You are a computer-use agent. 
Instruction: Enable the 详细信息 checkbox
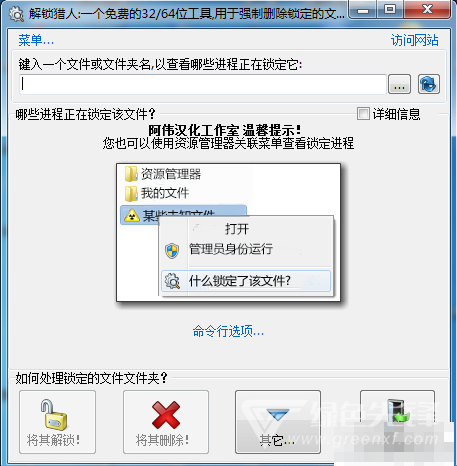363,114
